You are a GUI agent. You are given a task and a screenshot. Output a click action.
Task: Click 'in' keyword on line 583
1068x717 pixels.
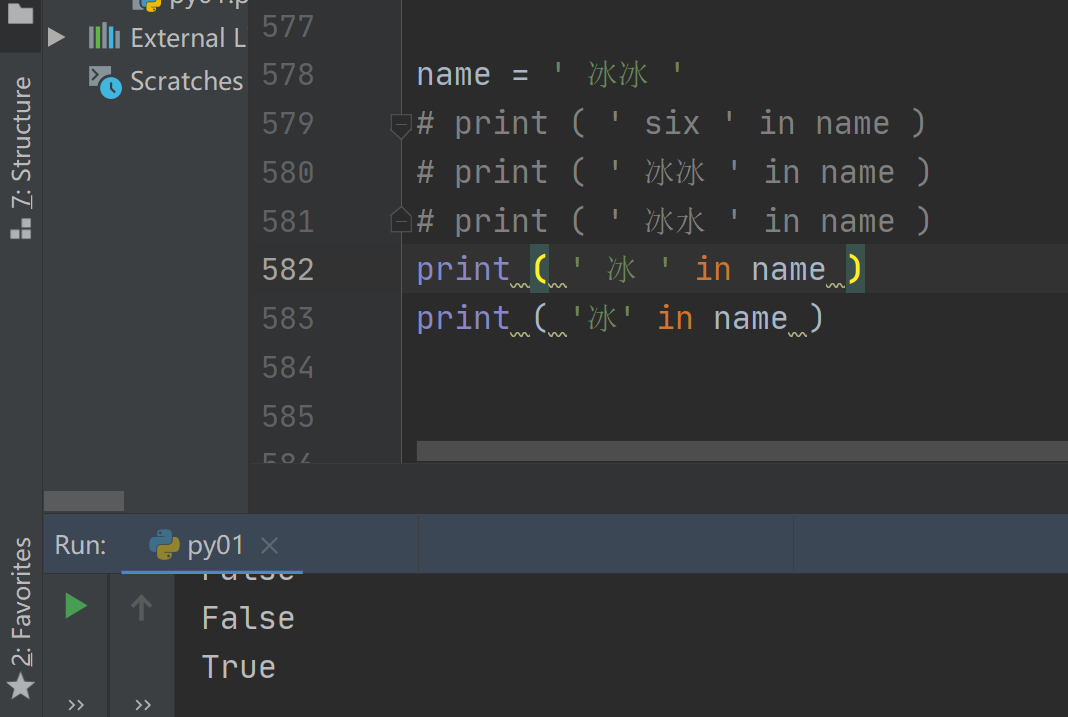[x=675, y=319]
